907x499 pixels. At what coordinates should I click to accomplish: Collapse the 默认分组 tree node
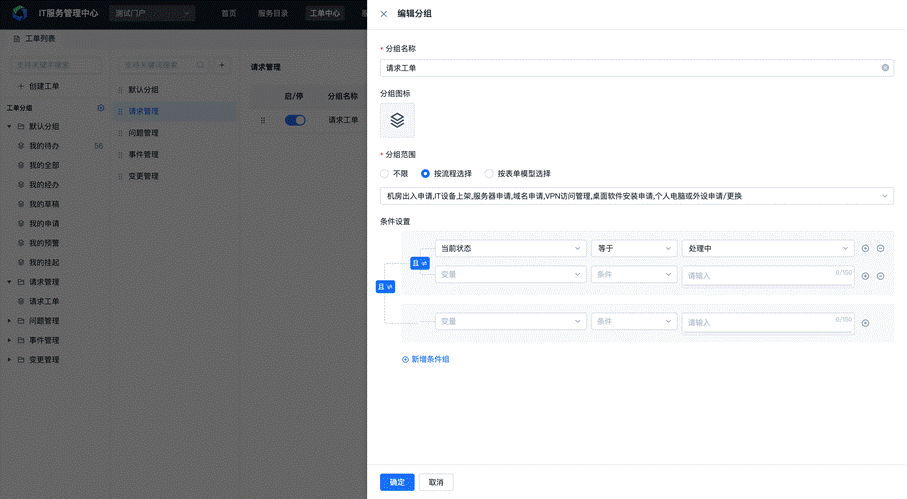pos(9,126)
